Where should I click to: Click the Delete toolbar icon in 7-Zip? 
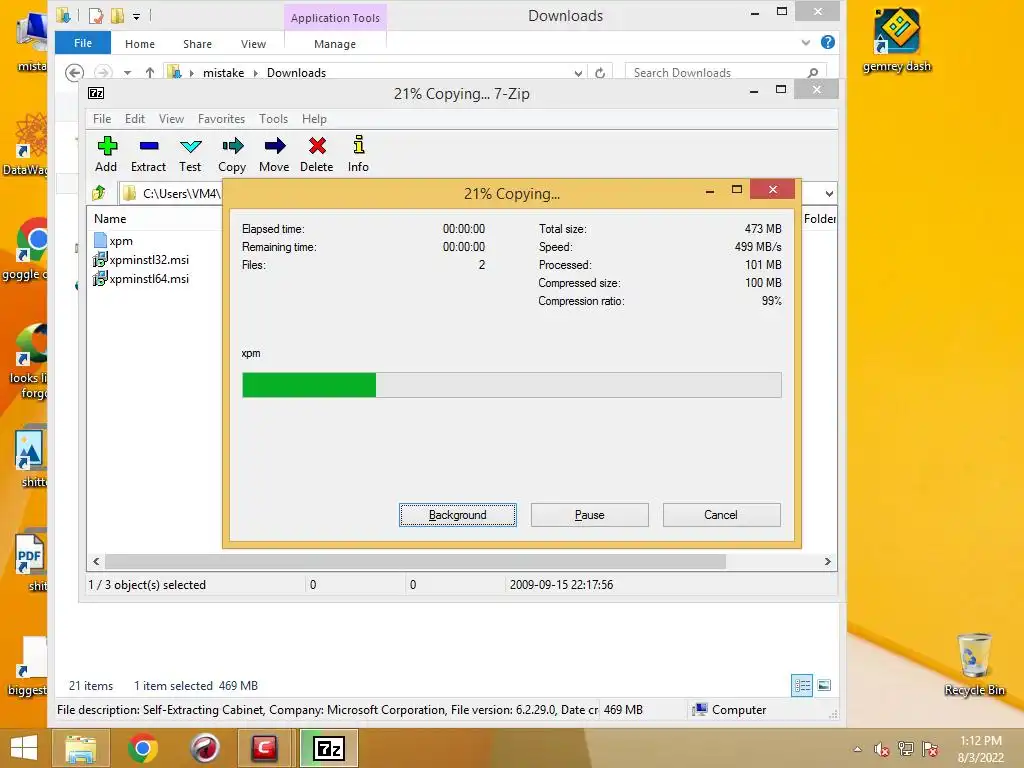317,154
